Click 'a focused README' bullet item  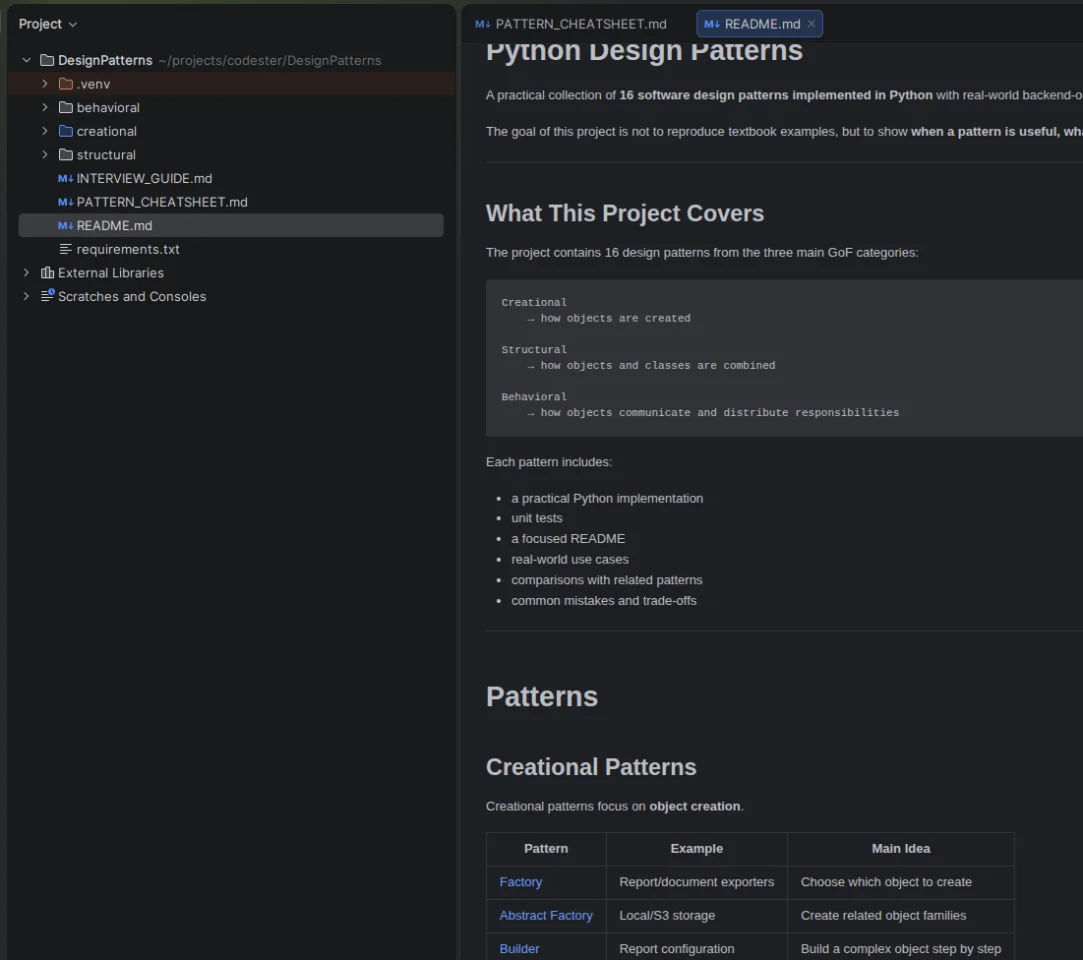(568, 539)
